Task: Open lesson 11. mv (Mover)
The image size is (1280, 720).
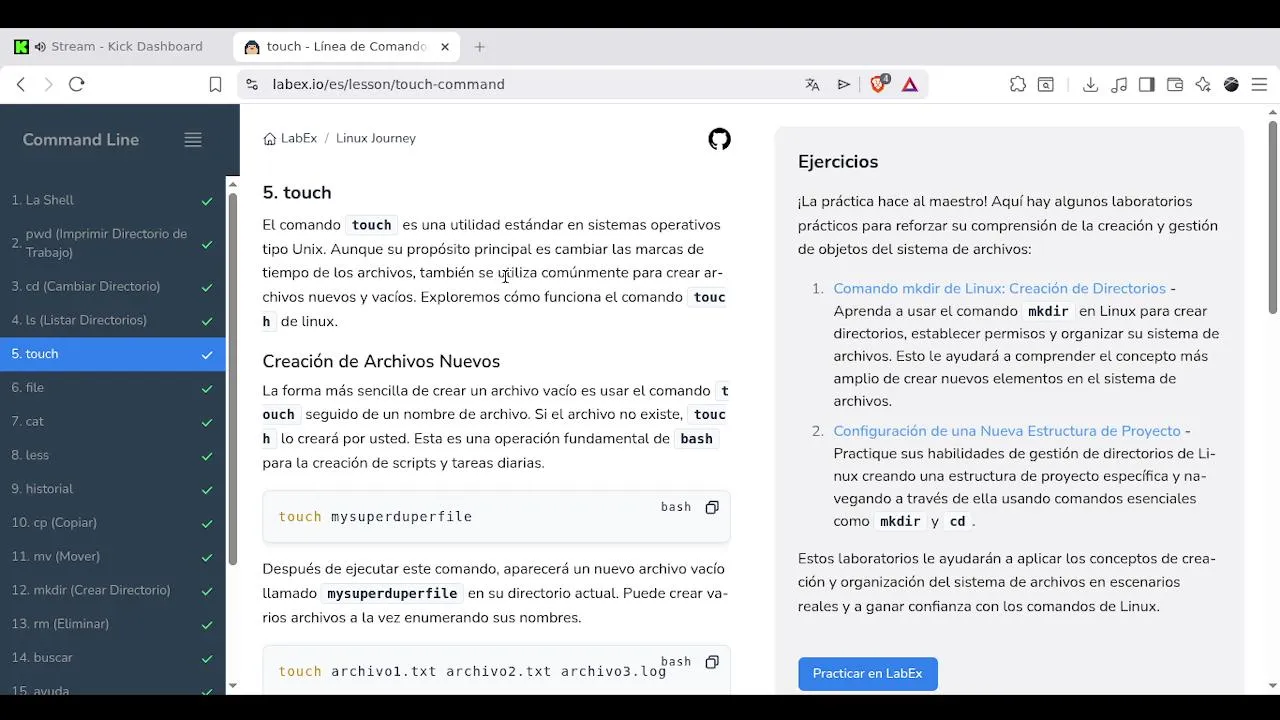Action: [x=112, y=557]
